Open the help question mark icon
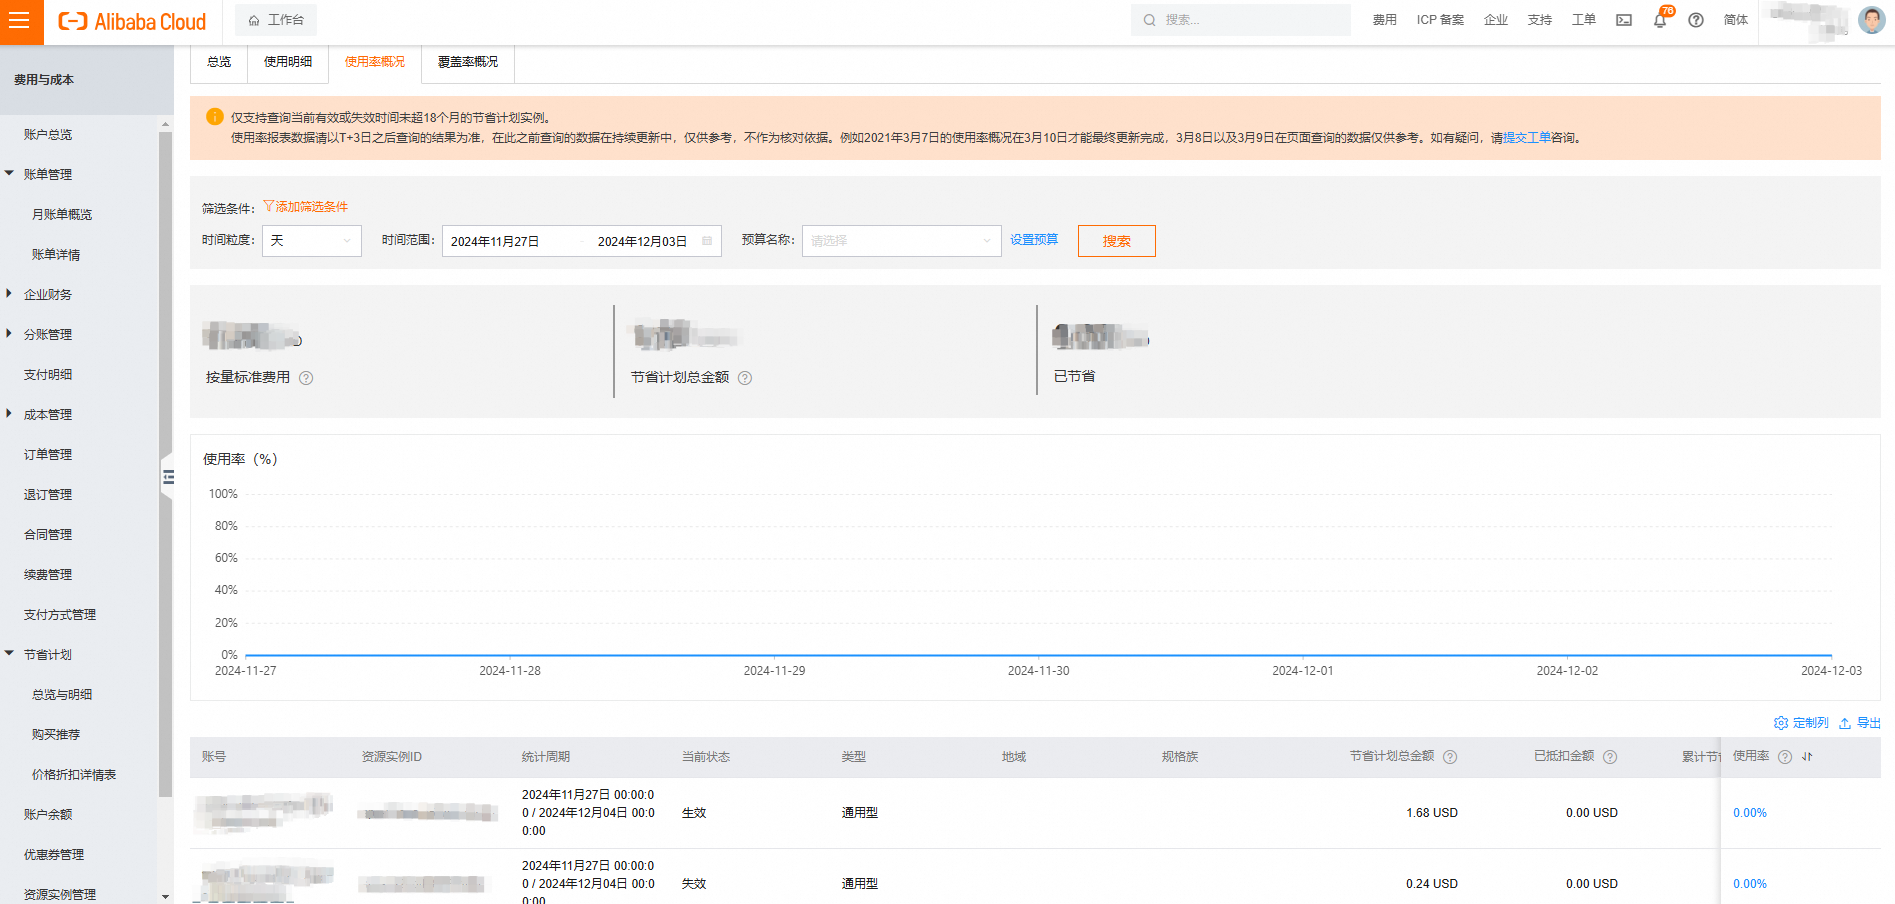Screen dimensions: 1895x904 pyautogui.click(x=1696, y=20)
